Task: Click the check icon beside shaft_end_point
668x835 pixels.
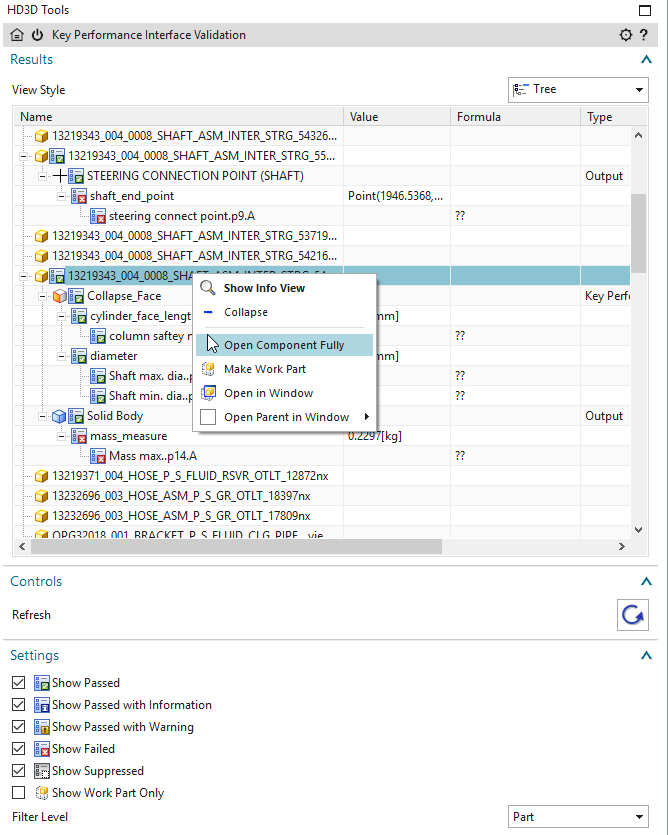Action: pyautogui.click(x=78, y=195)
